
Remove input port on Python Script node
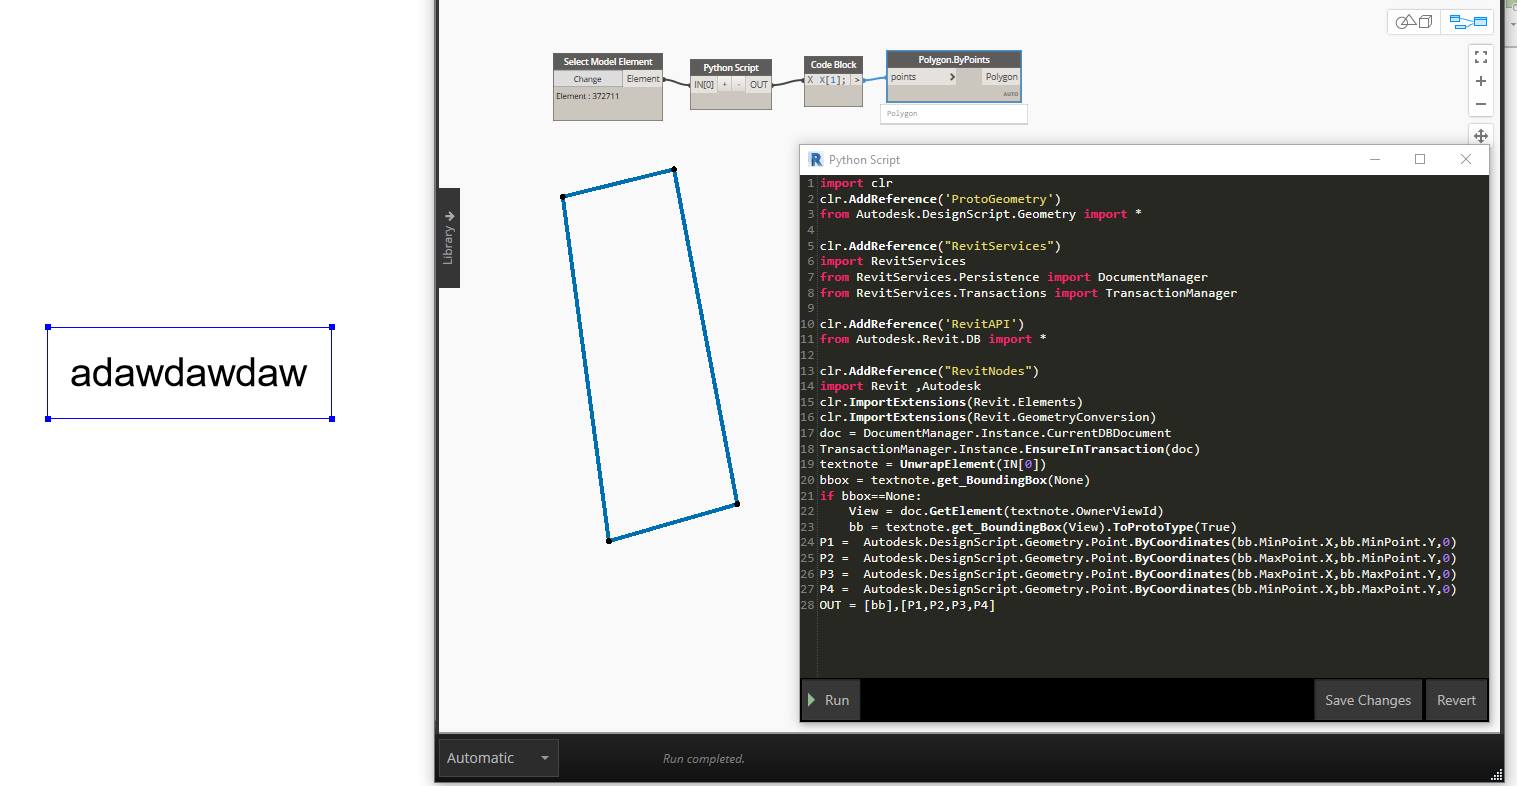739,85
